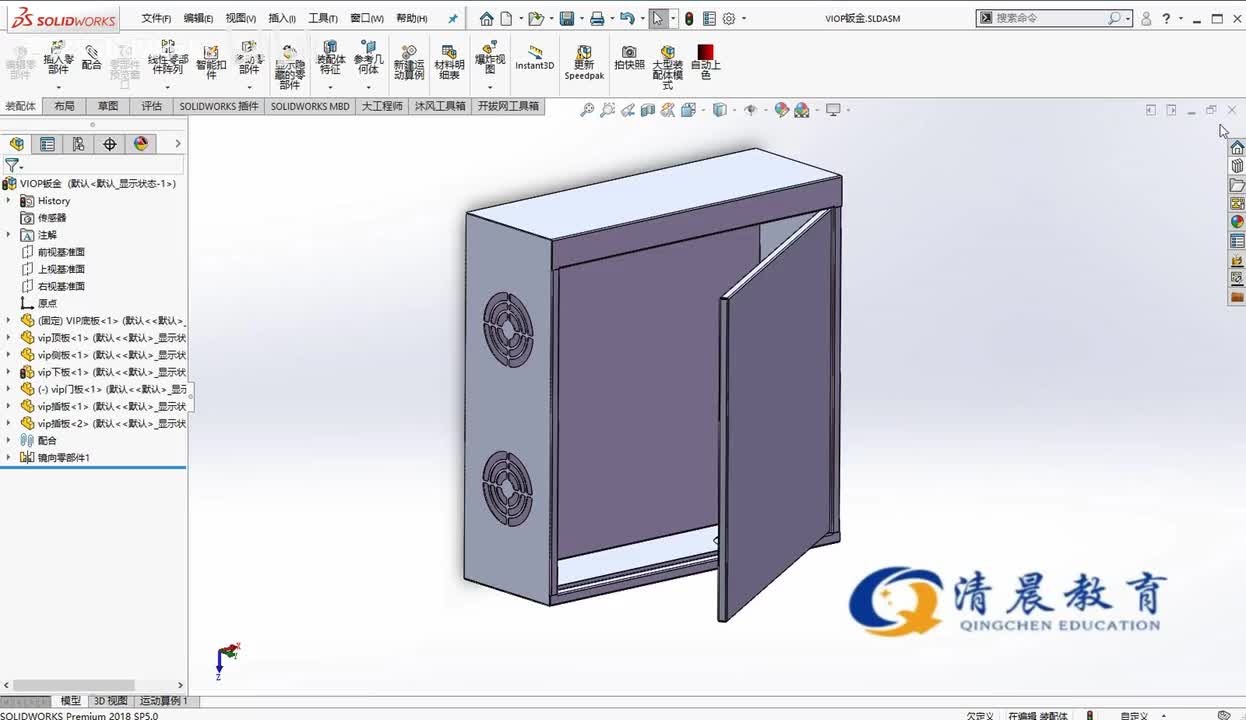This screenshot has width=1246, height=720.
Task: Switch to the 评估 (Evaluate) tab
Action: coord(151,106)
